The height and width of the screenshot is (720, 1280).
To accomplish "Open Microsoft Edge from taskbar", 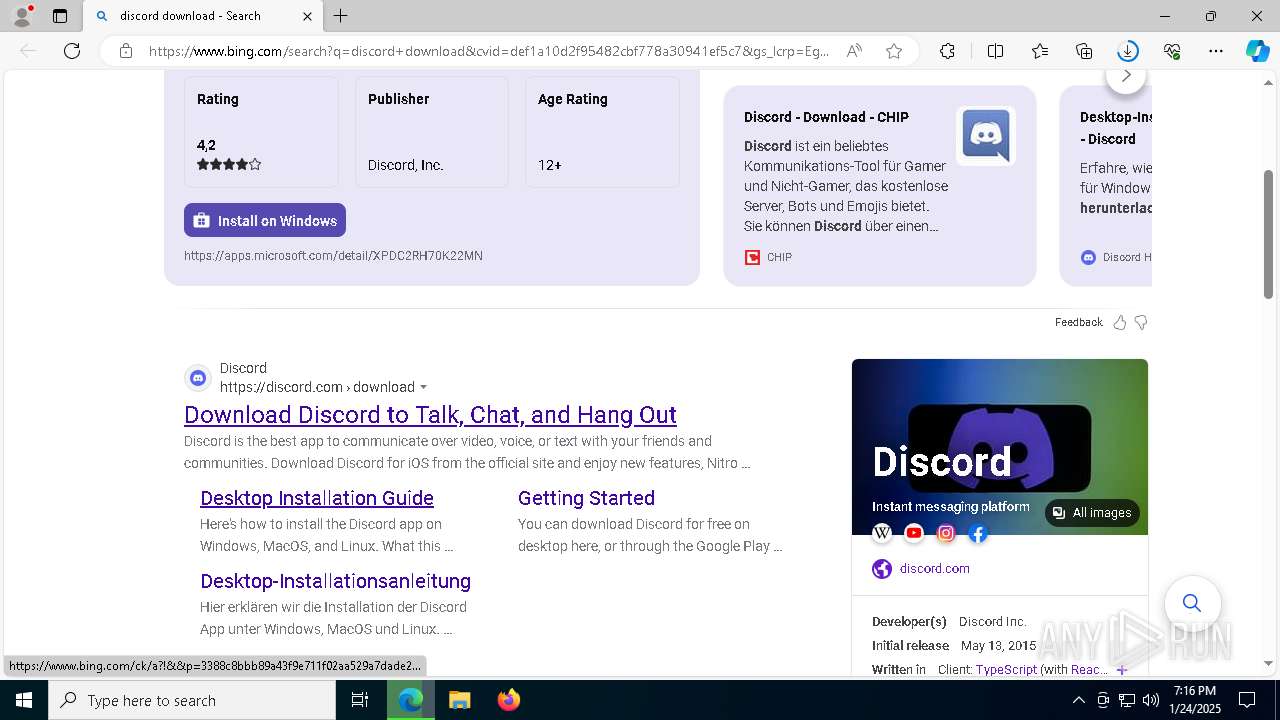I will 411,700.
